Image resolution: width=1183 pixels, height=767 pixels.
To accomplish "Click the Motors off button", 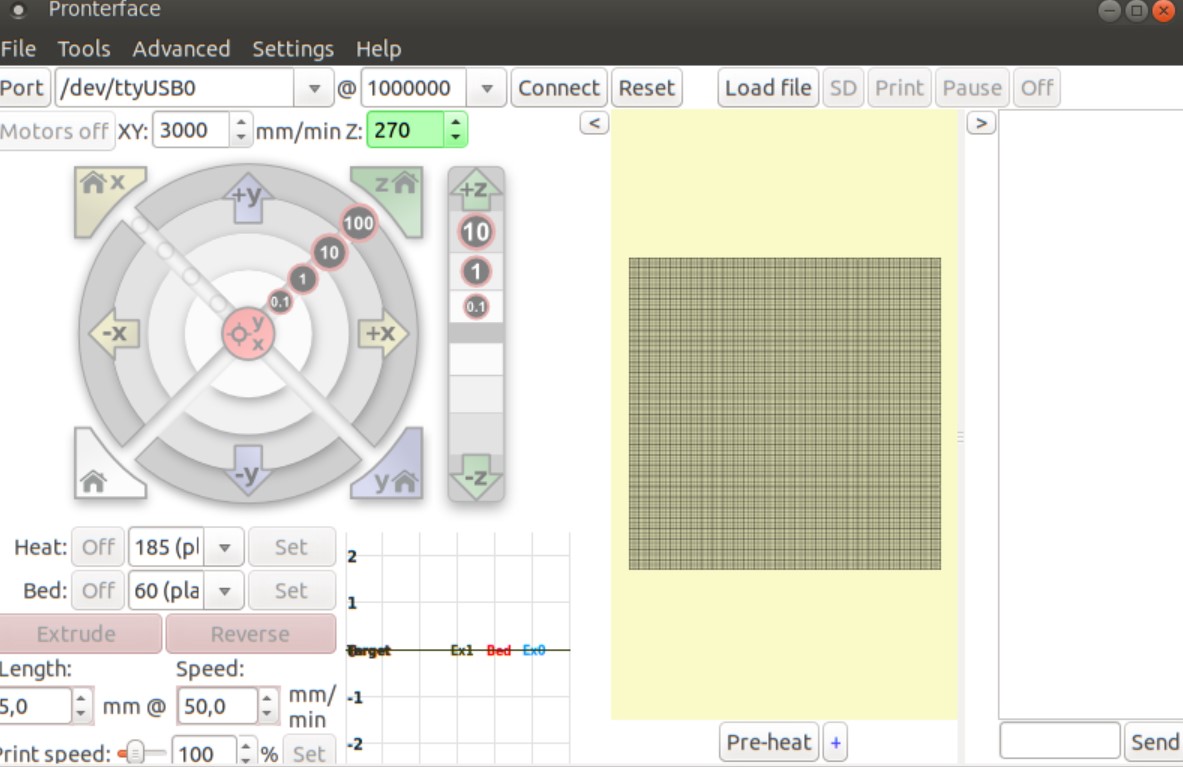I will coord(55,131).
